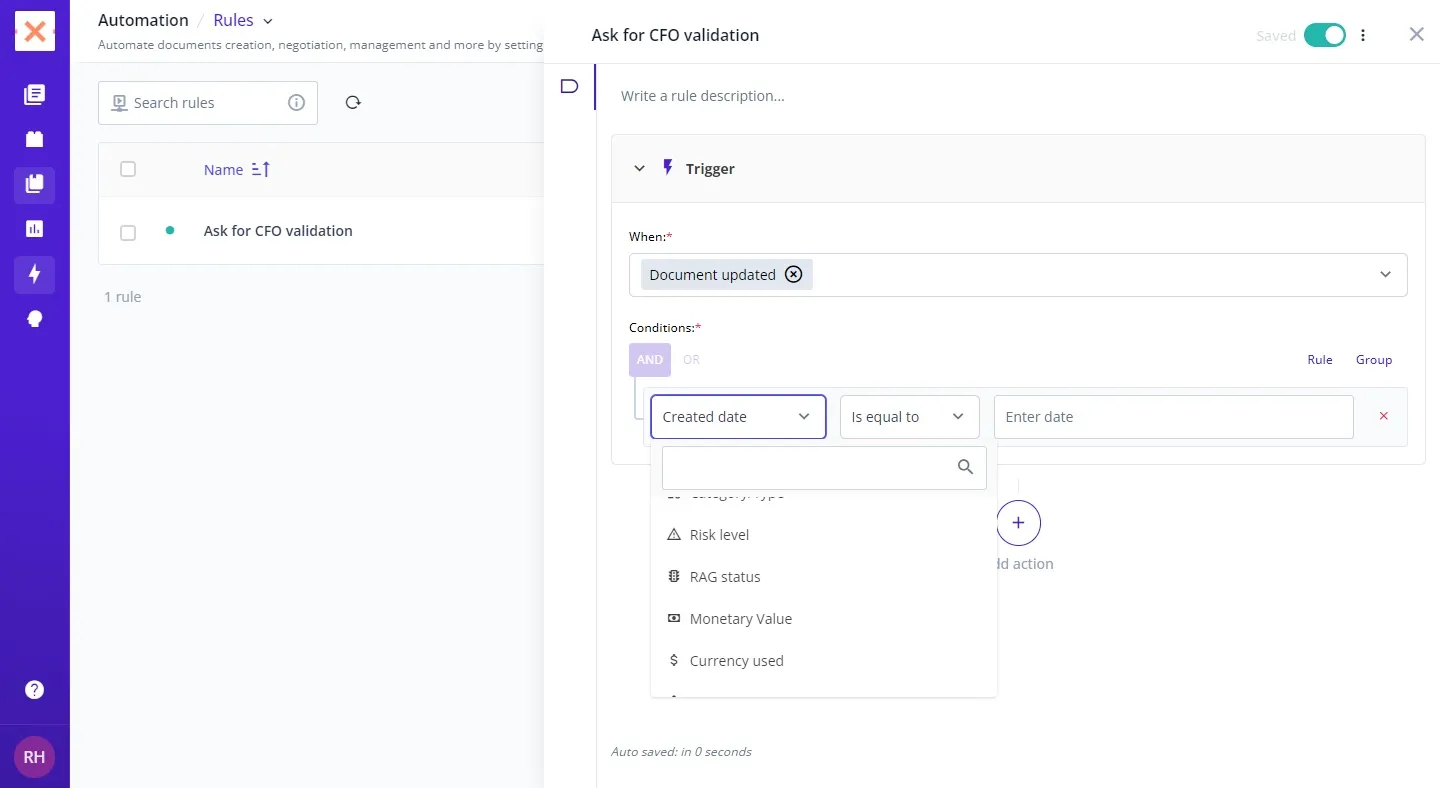Screen dimensions: 1440x788
Task: Click the refresh rules icon
Action: (353, 103)
